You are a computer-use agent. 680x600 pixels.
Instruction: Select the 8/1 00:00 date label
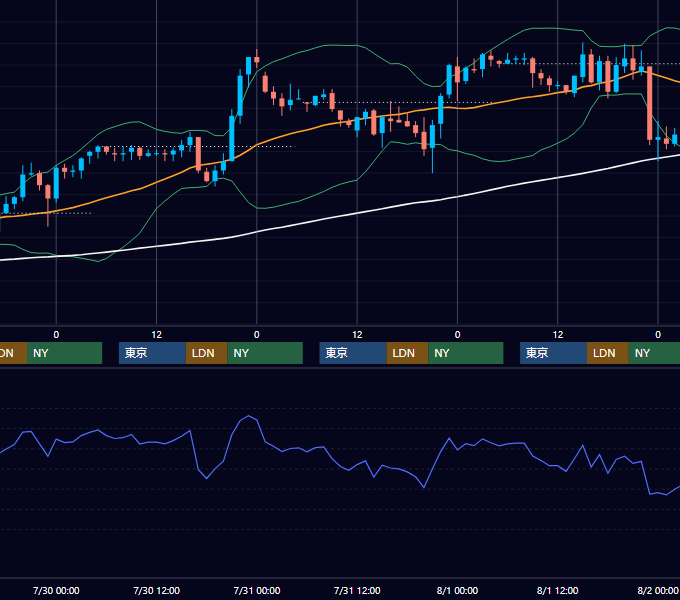click(457, 590)
